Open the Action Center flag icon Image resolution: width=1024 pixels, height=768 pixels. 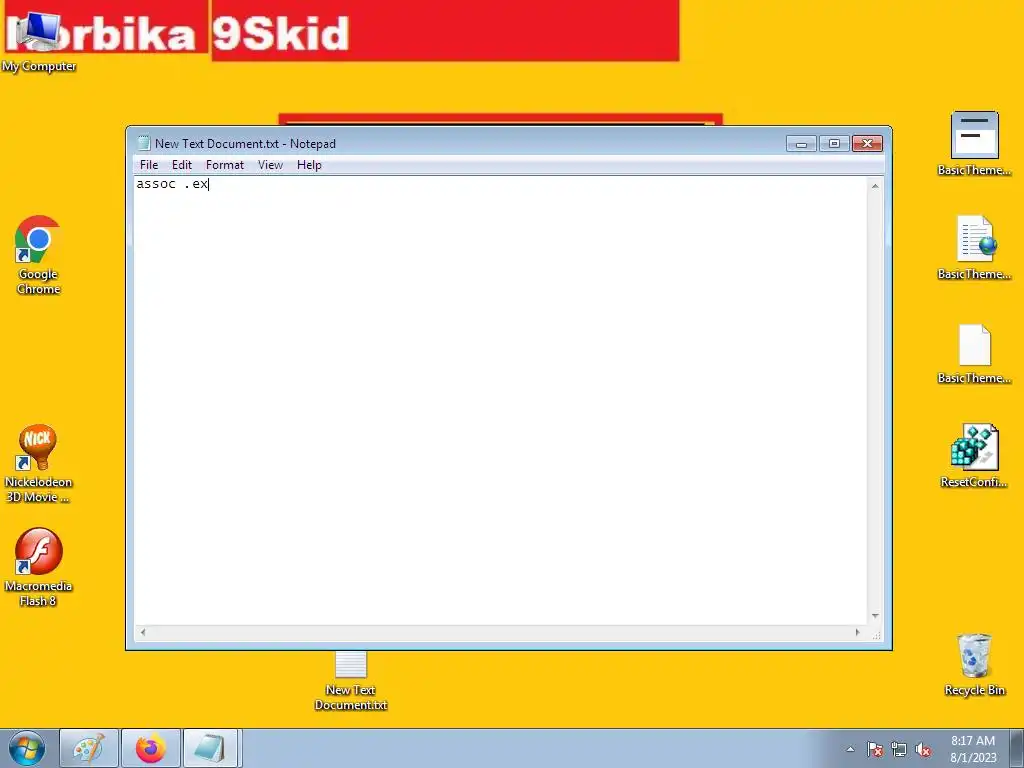874,749
